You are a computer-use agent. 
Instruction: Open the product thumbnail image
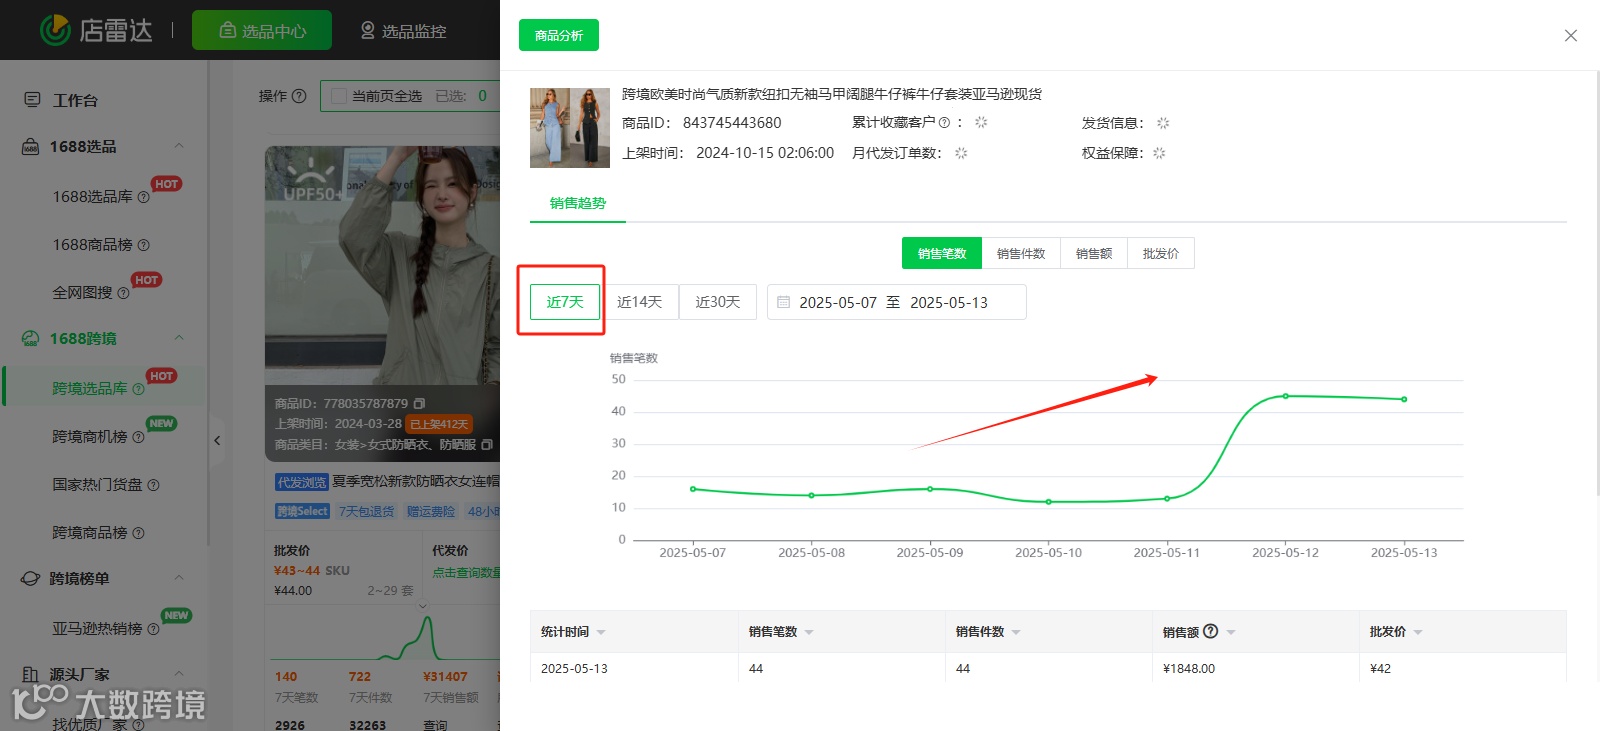(x=570, y=128)
